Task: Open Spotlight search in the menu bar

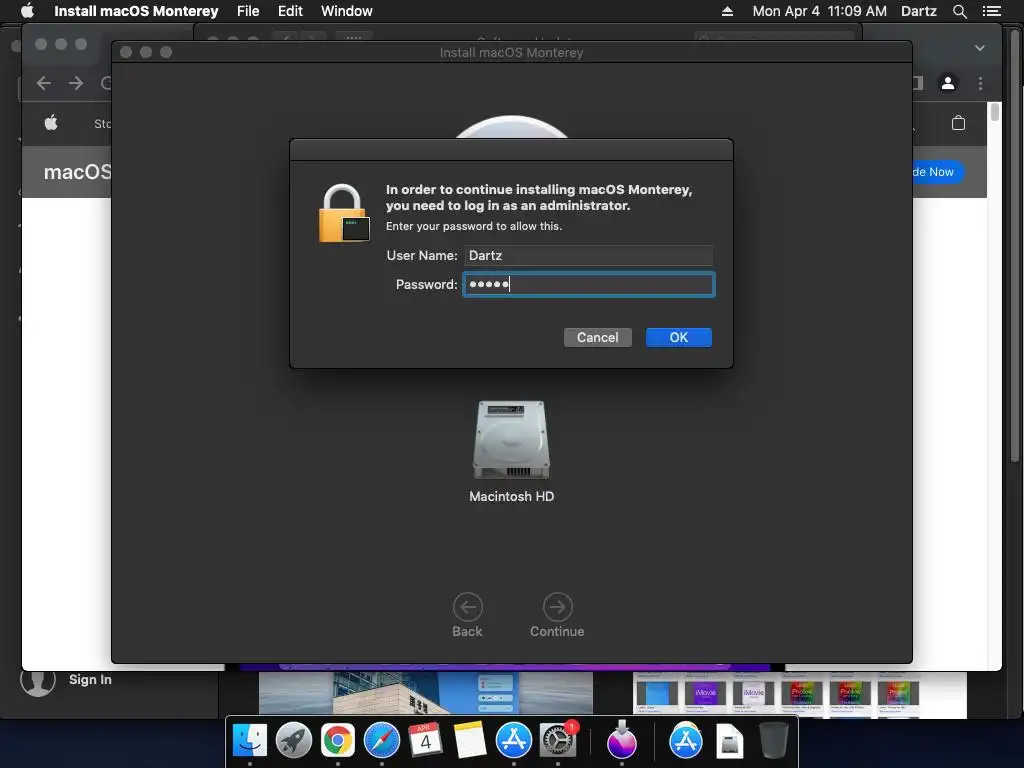Action: pos(959,11)
